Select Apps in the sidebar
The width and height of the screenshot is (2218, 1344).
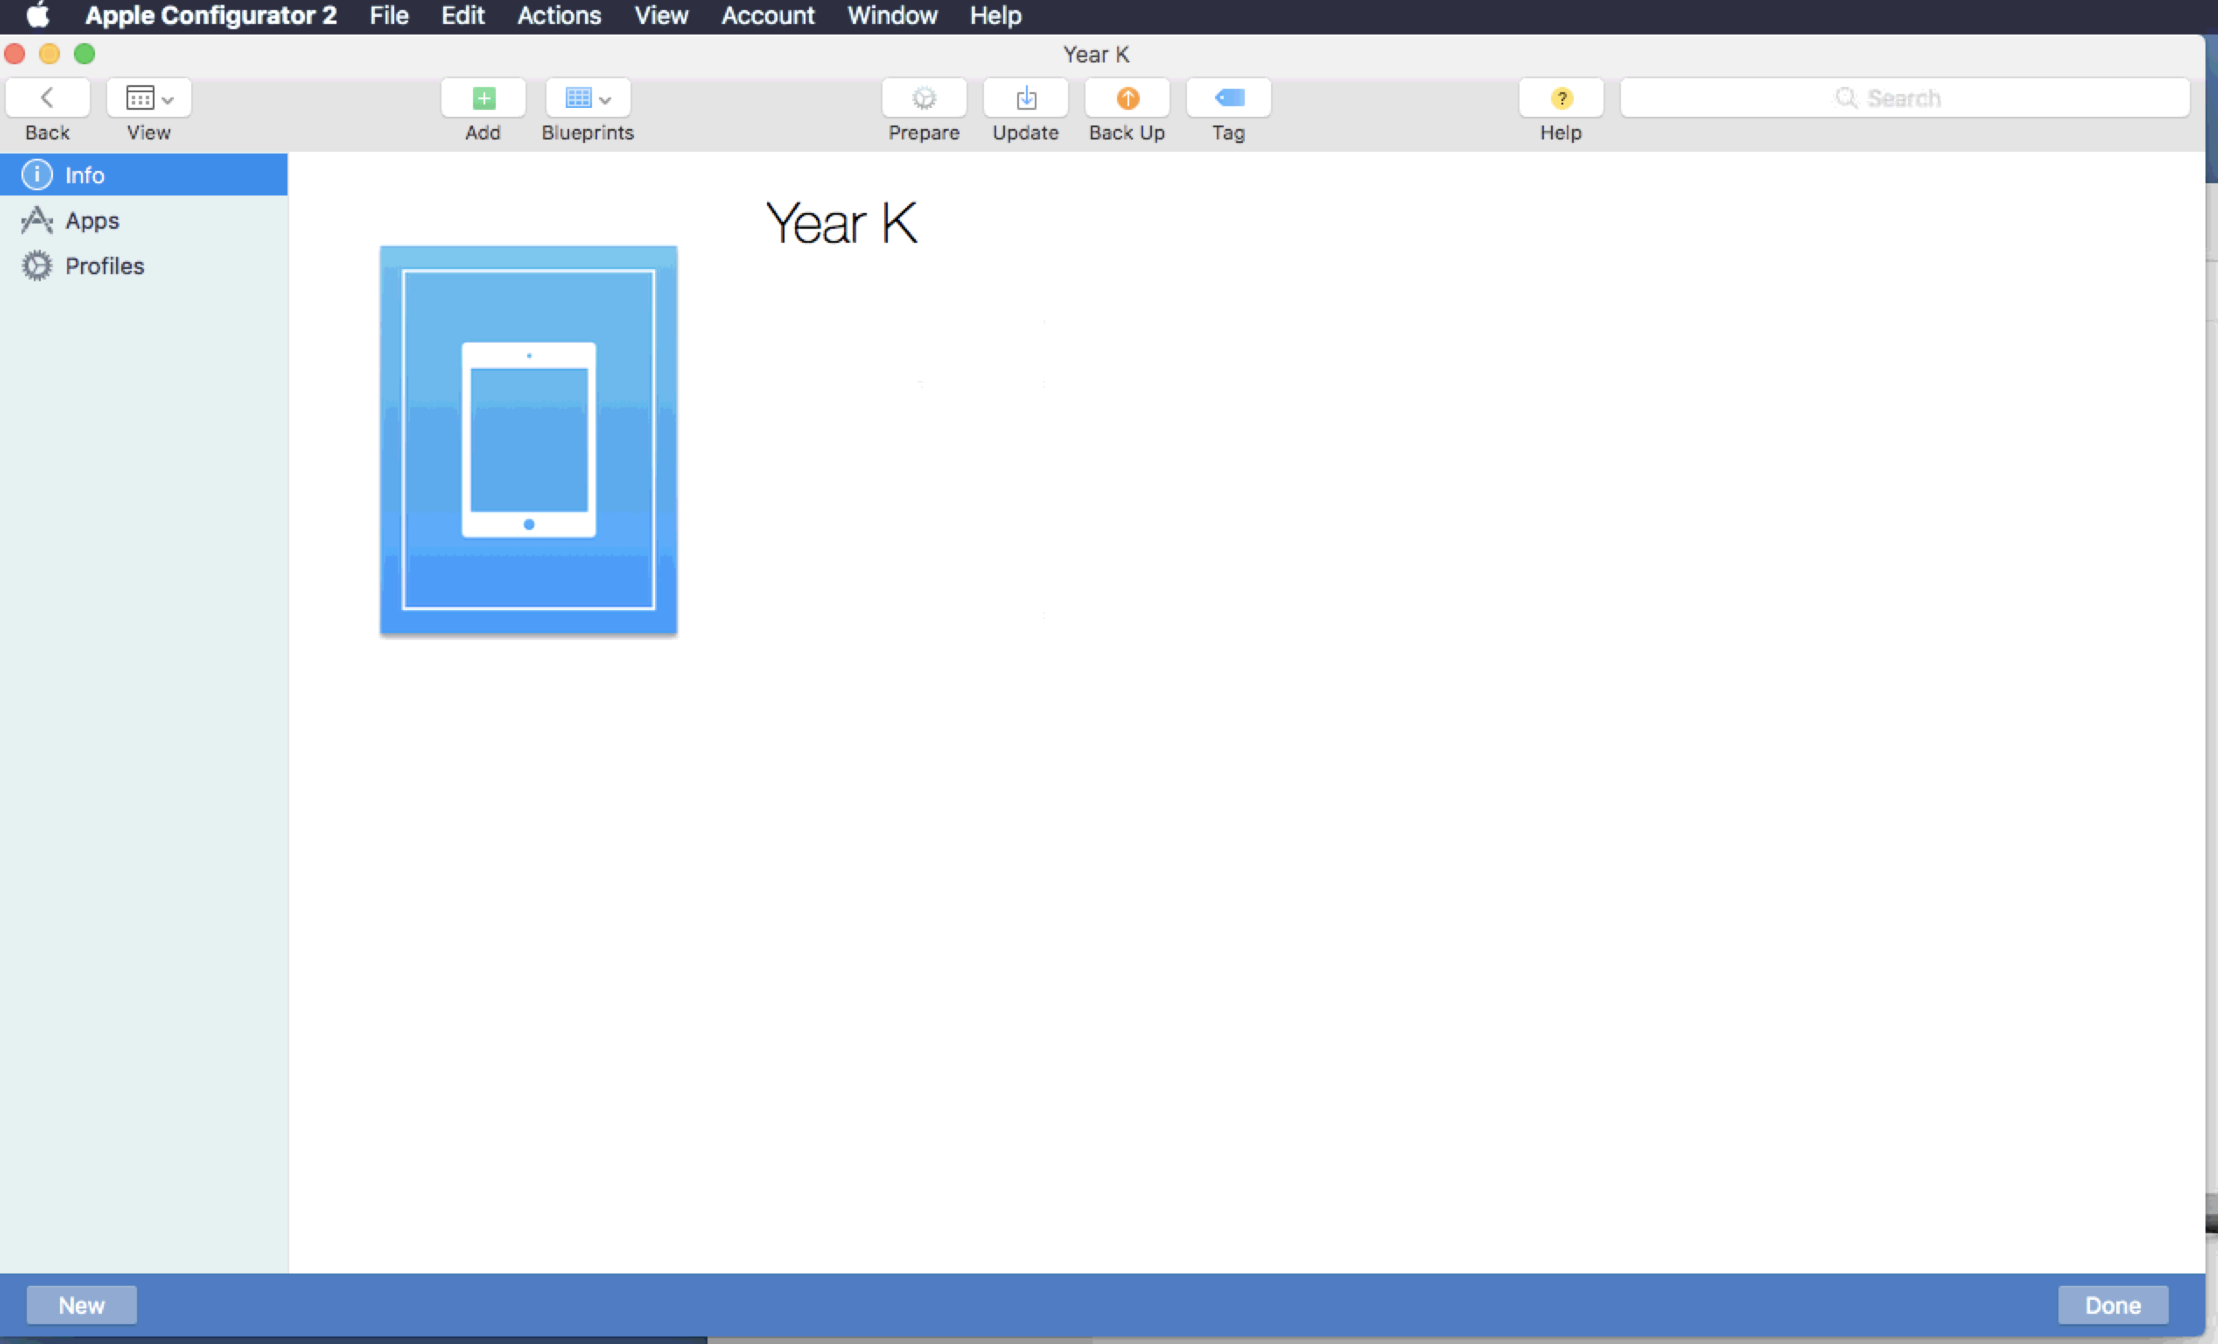(92, 220)
